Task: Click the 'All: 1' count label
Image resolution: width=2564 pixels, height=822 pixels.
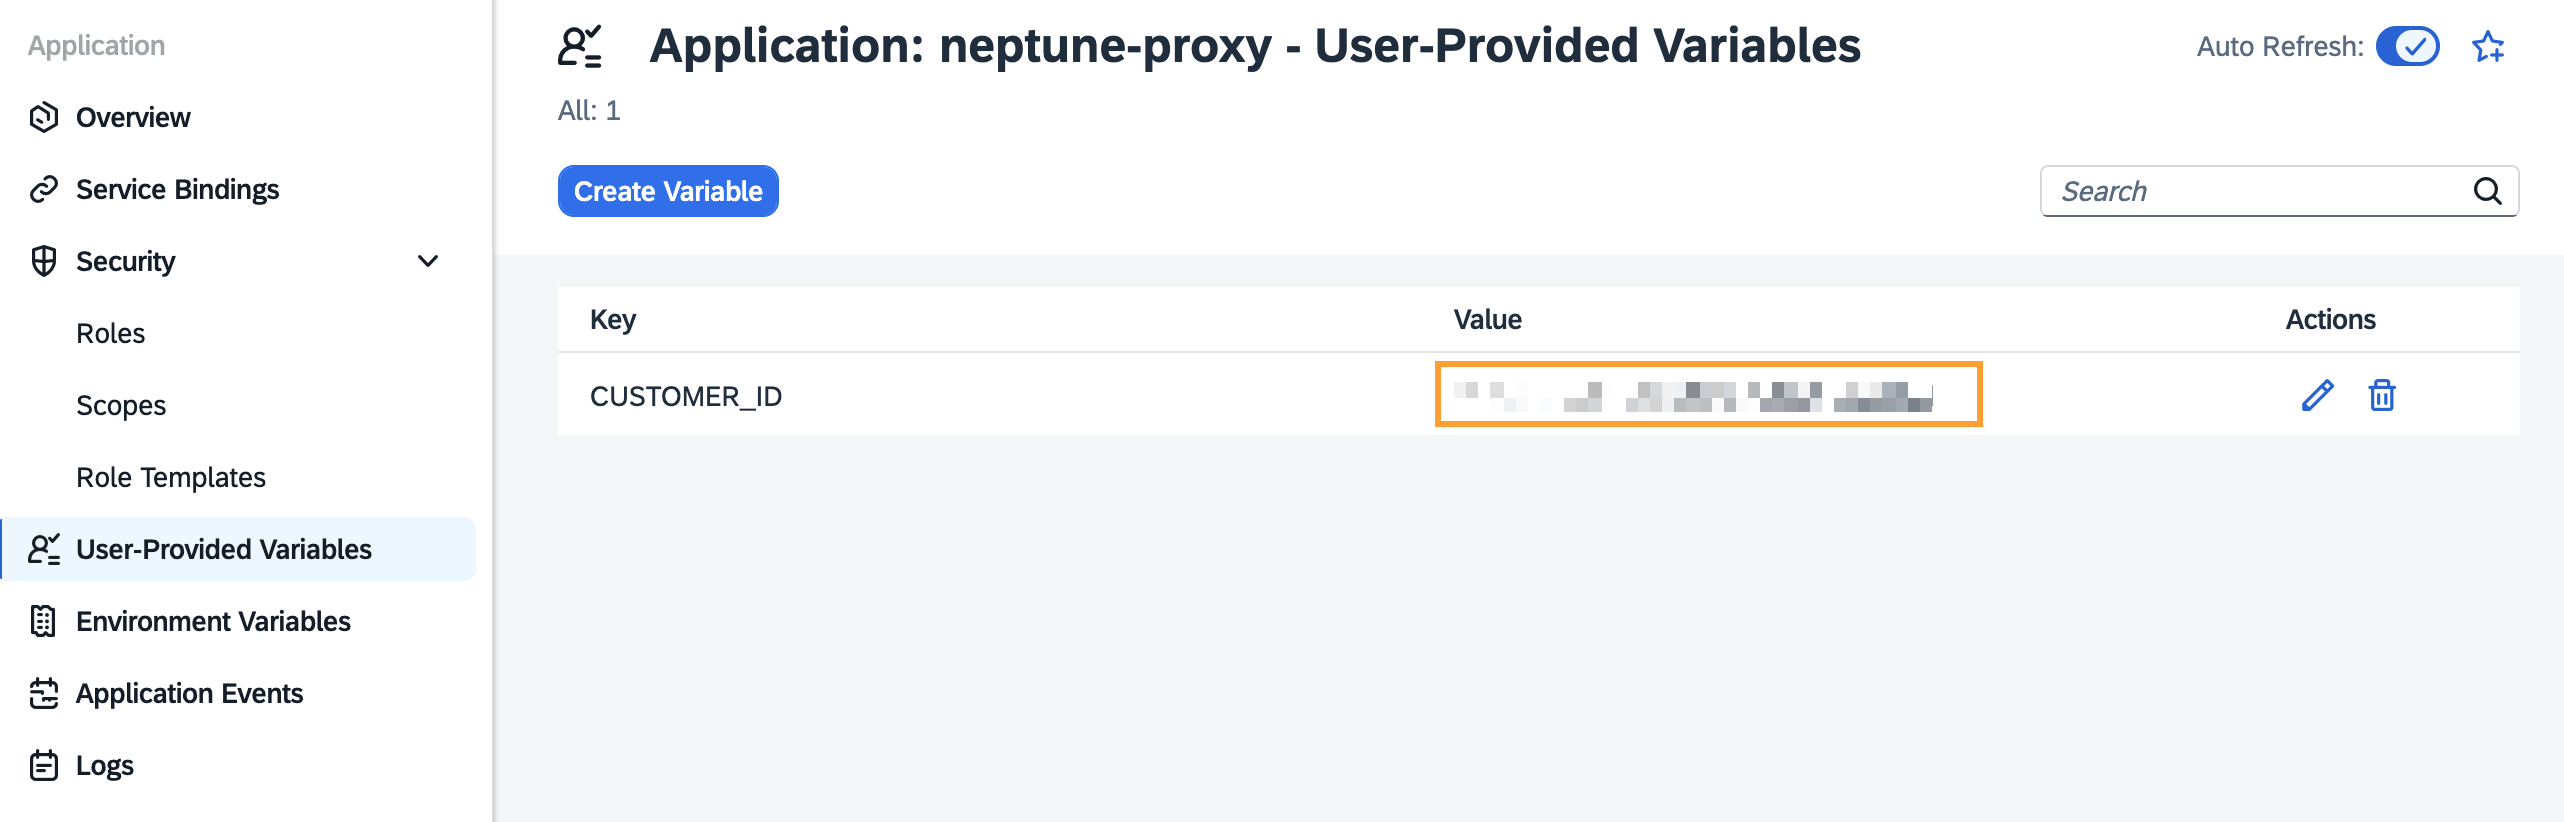Action: pos(589,110)
